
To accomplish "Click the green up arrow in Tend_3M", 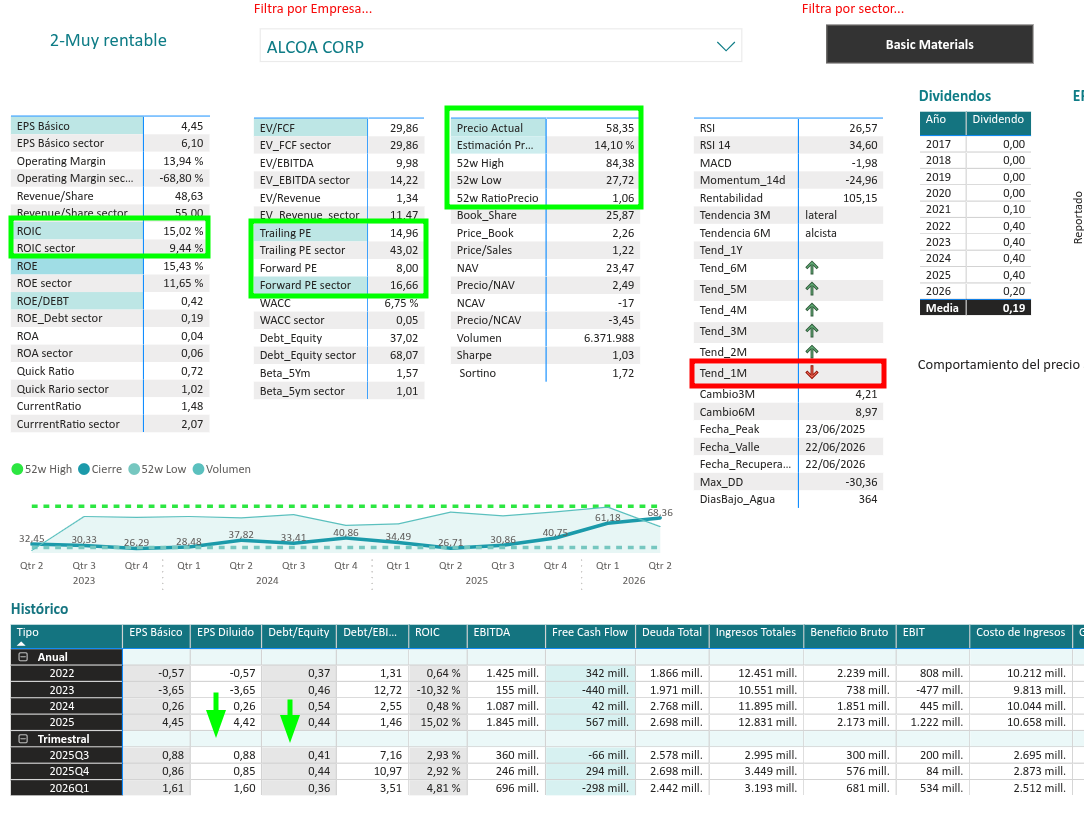I will click(812, 330).
